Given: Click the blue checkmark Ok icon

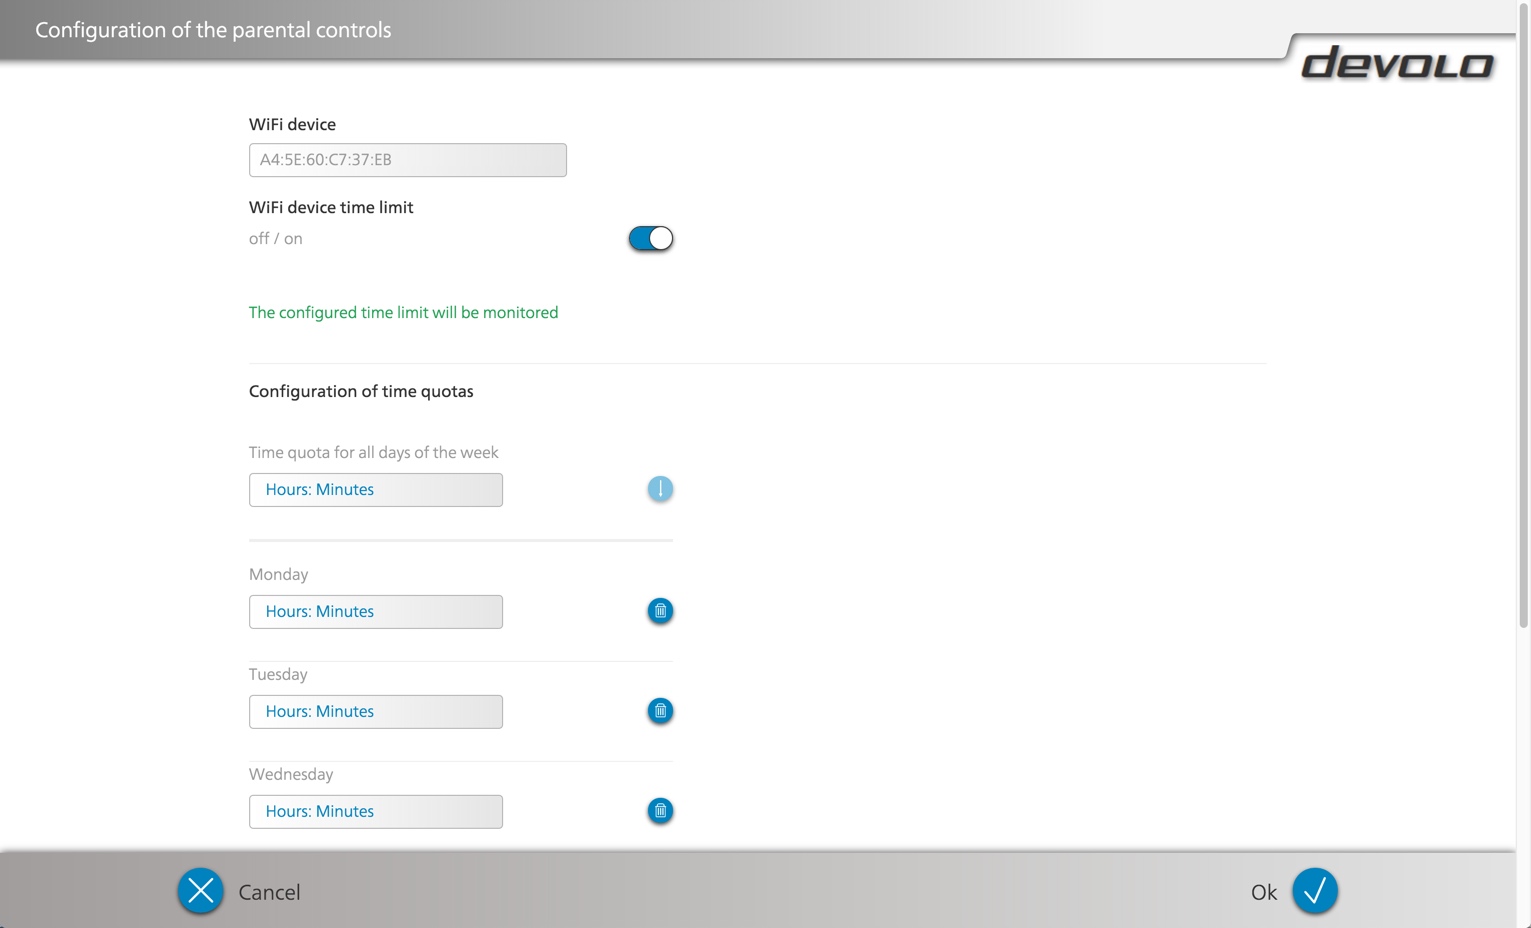Looking at the screenshot, I should tap(1314, 891).
